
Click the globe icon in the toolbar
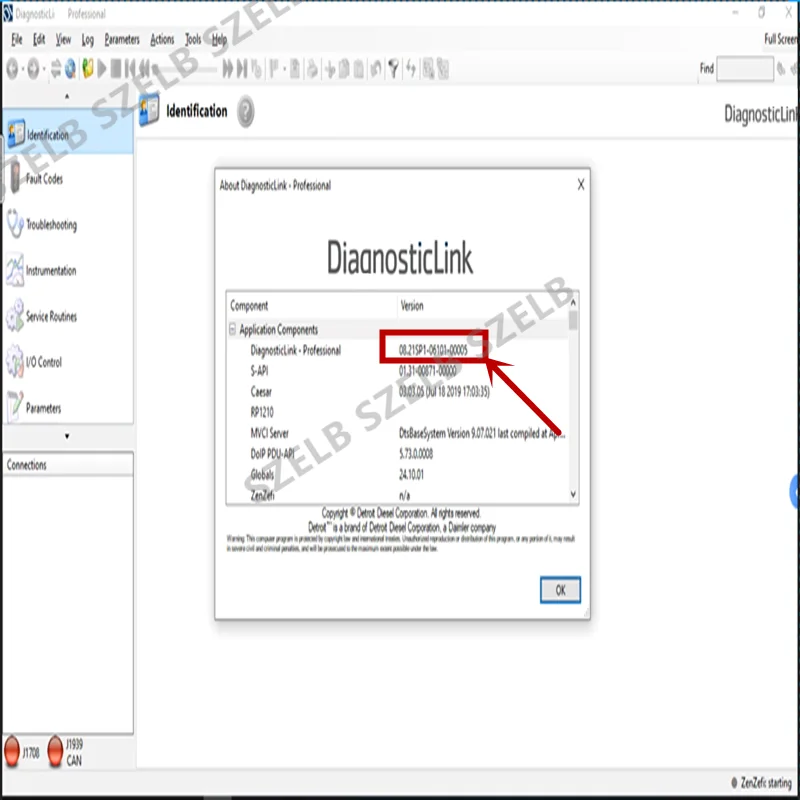coord(70,68)
